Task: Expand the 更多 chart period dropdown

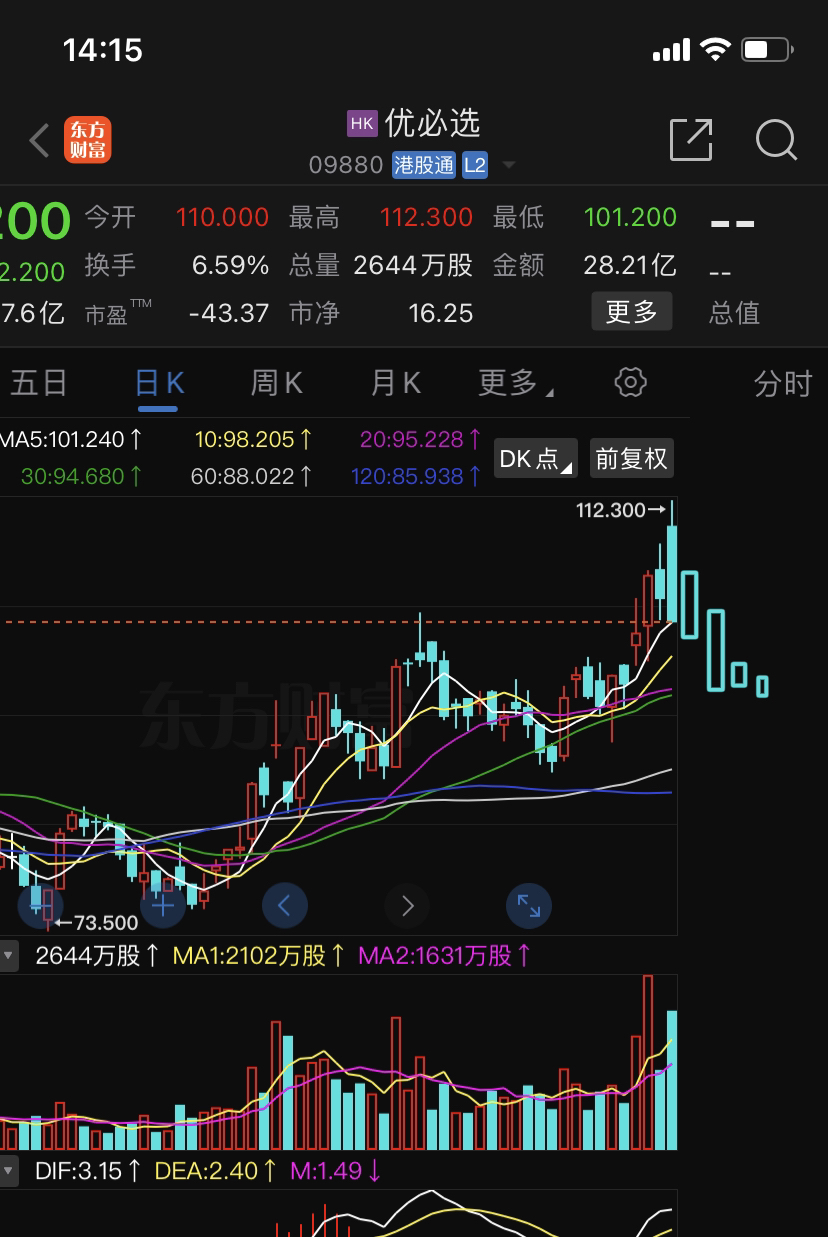Action: [515, 382]
